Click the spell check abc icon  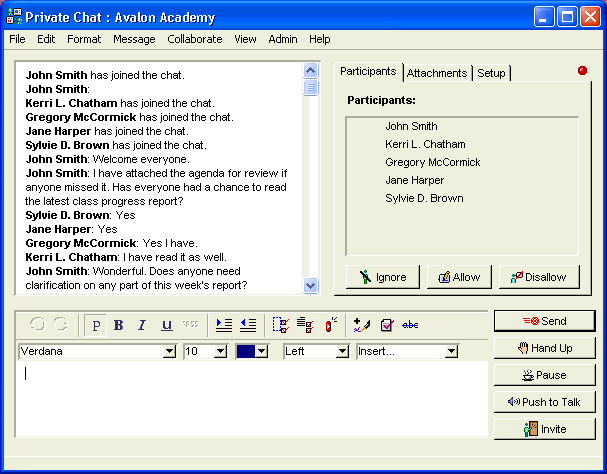click(410, 325)
